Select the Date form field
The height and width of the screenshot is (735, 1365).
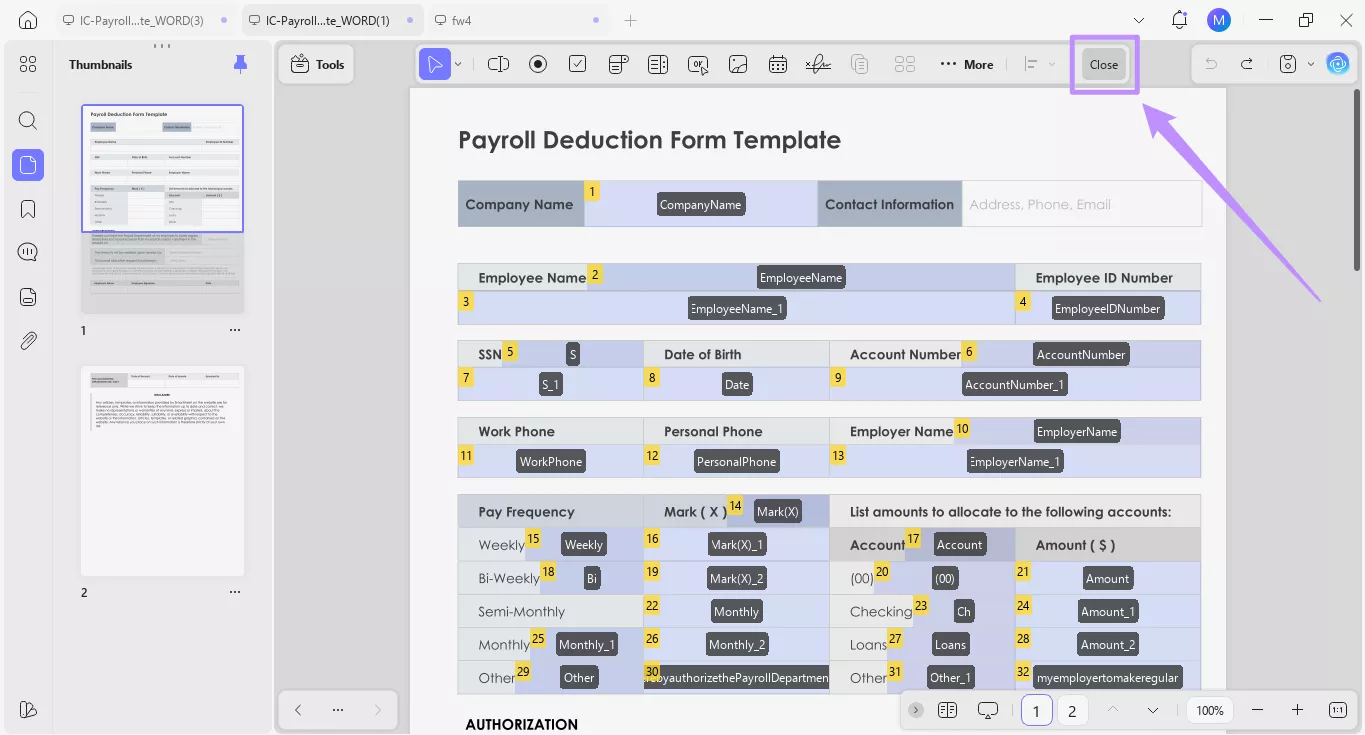[x=737, y=385]
